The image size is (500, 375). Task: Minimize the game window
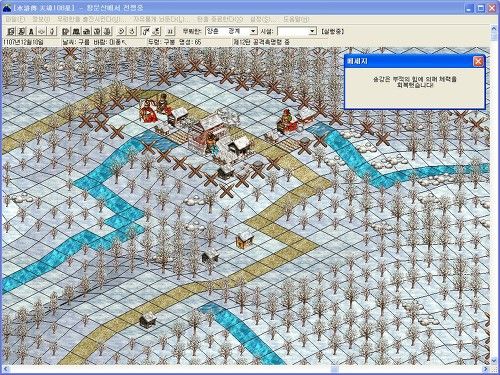(x=469, y=8)
